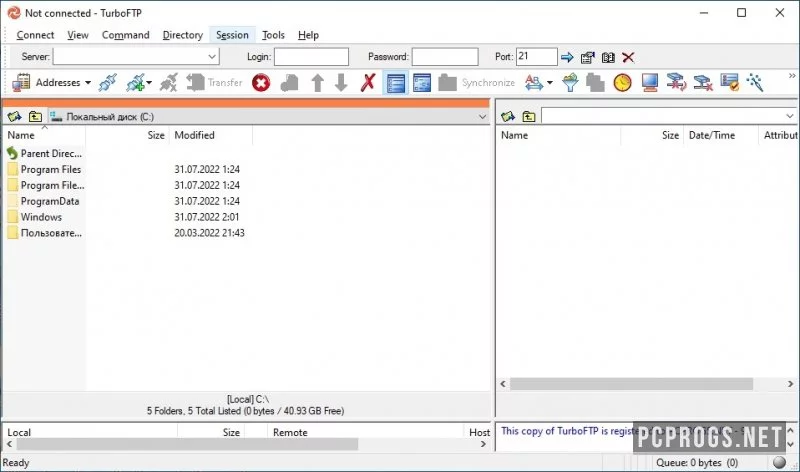The height and width of the screenshot is (472, 800).
Task: Sort local files by Size column
Action: coord(128,135)
